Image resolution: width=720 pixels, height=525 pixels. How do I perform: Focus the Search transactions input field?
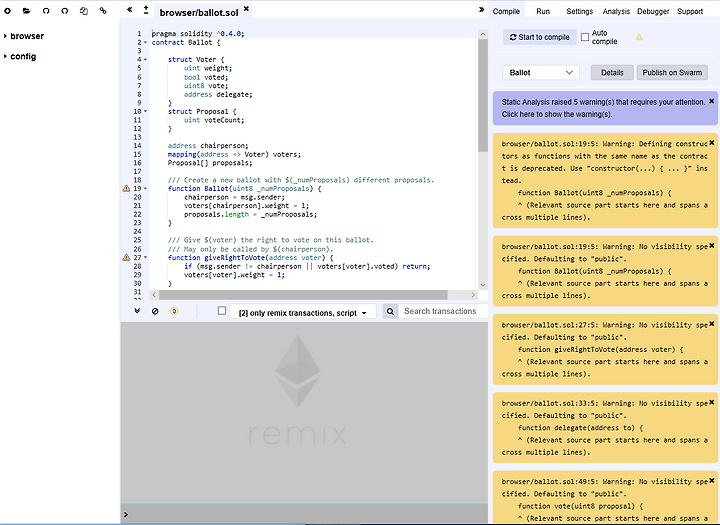tap(443, 311)
